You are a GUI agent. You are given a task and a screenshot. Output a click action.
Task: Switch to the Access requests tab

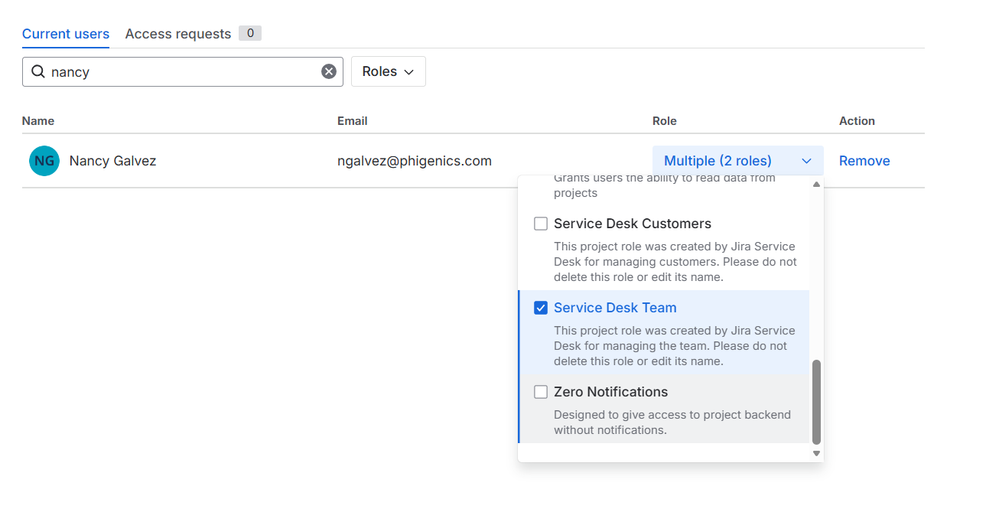coord(178,34)
